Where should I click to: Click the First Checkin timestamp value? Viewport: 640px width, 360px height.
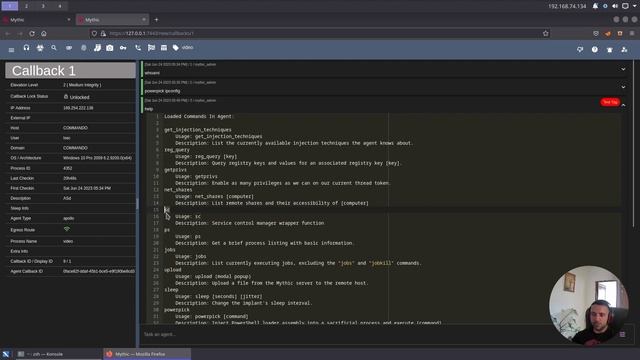pos(87,188)
